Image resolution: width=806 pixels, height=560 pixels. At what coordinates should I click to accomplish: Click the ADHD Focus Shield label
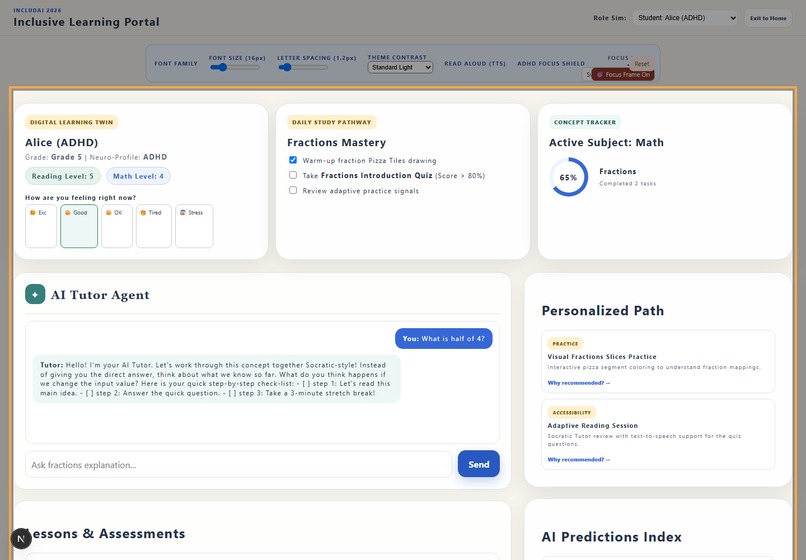551,64
